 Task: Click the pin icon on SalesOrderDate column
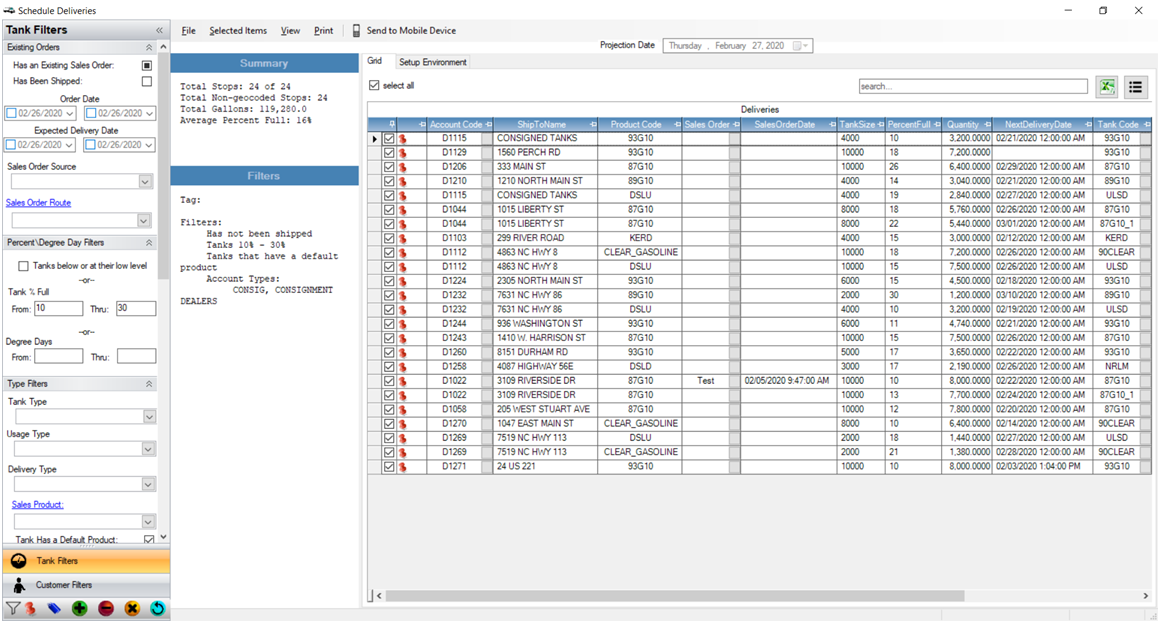point(832,124)
